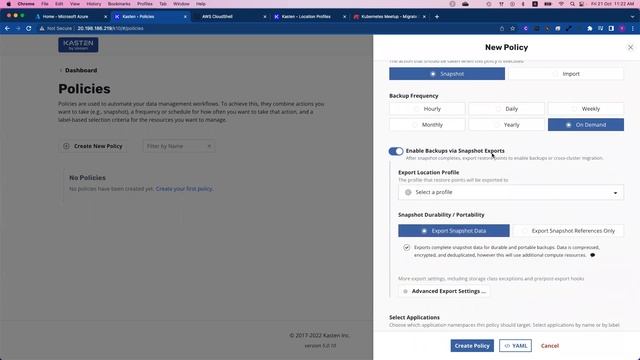The image size is (640, 360).
Task: Click the check icon beside export description
Action: point(407,247)
